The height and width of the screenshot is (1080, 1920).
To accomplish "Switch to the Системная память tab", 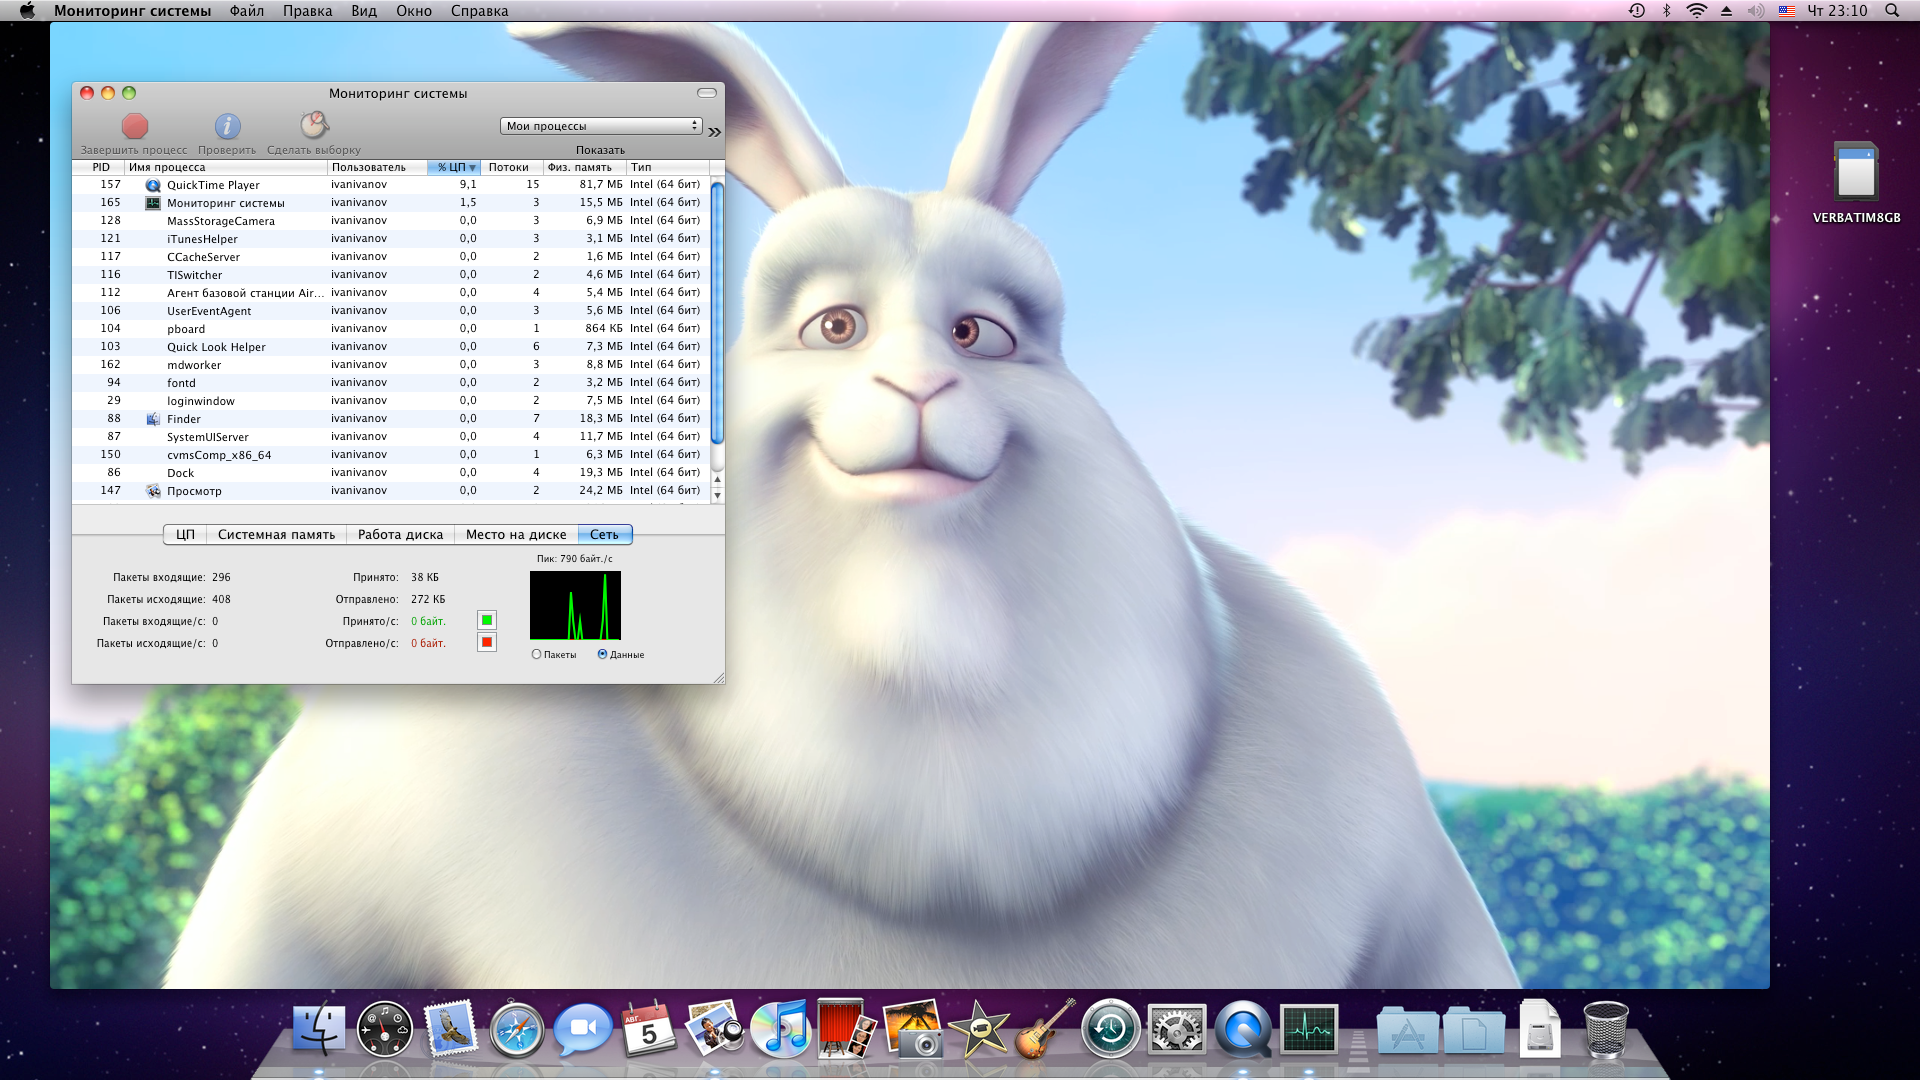I will pyautogui.click(x=276, y=535).
